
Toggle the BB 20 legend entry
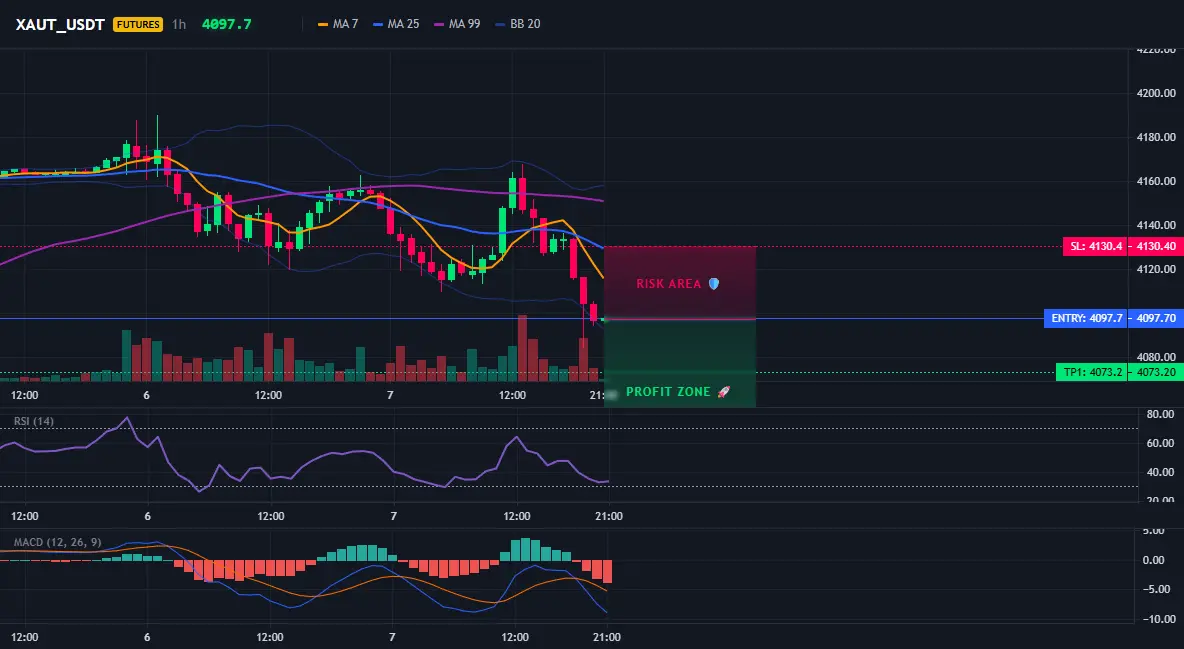tap(517, 24)
